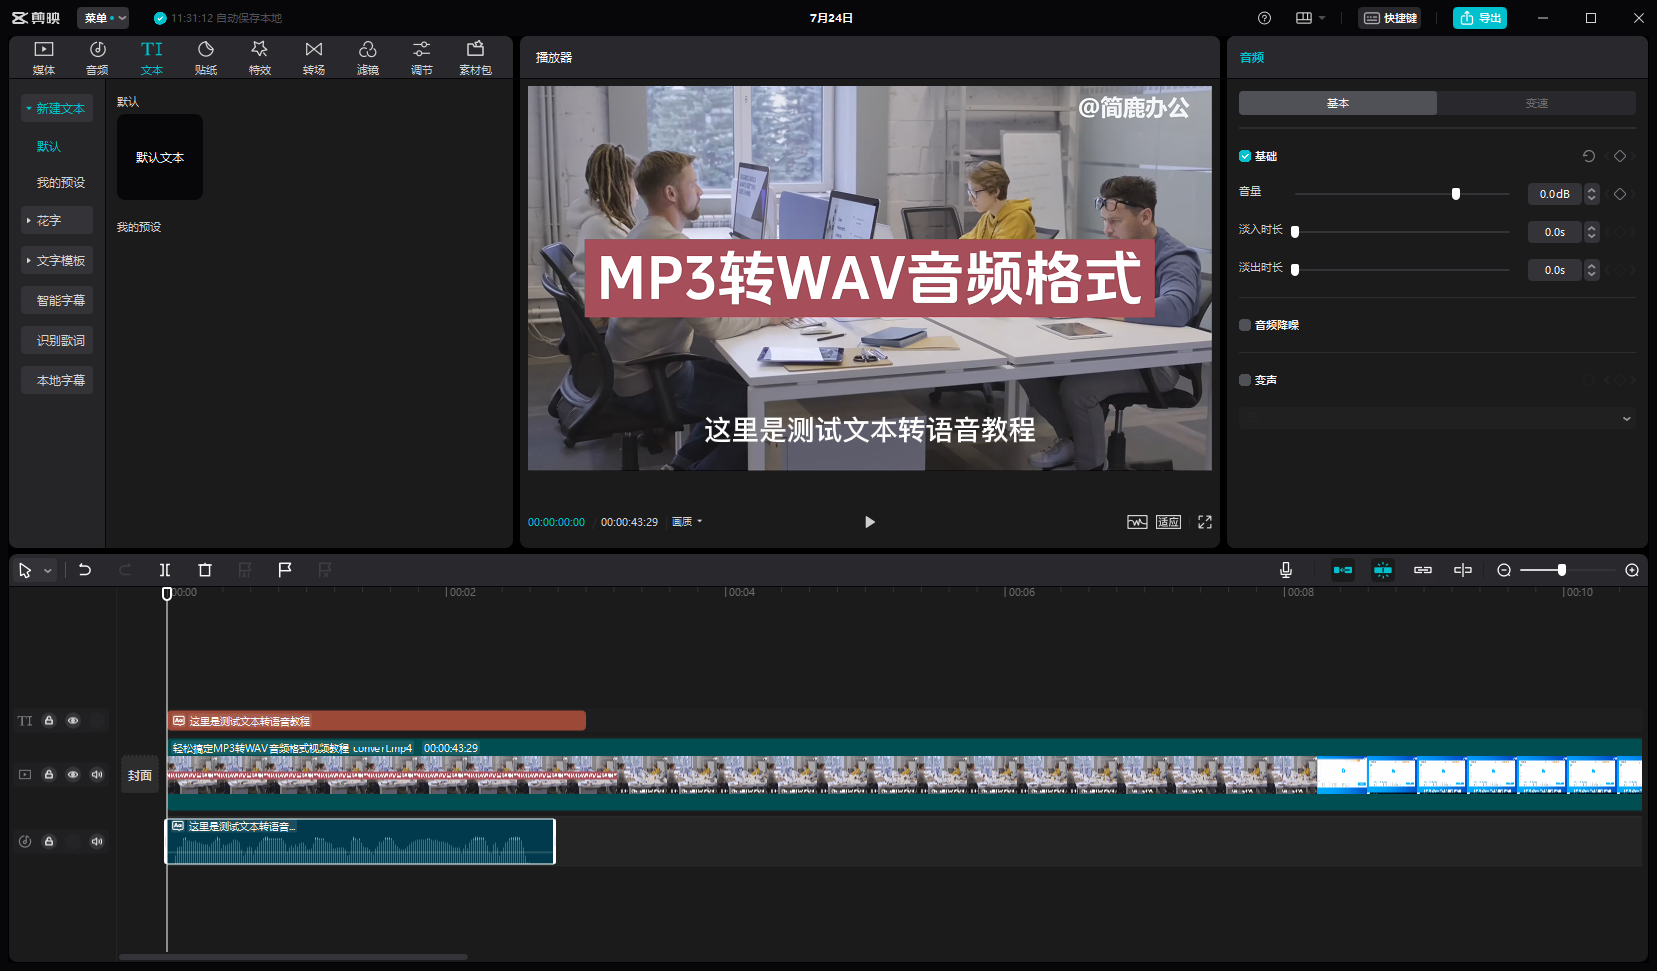Screen dimensions: 1657x971
Task: Play the video in the player
Action: pyautogui.click(x=869, y=522)
